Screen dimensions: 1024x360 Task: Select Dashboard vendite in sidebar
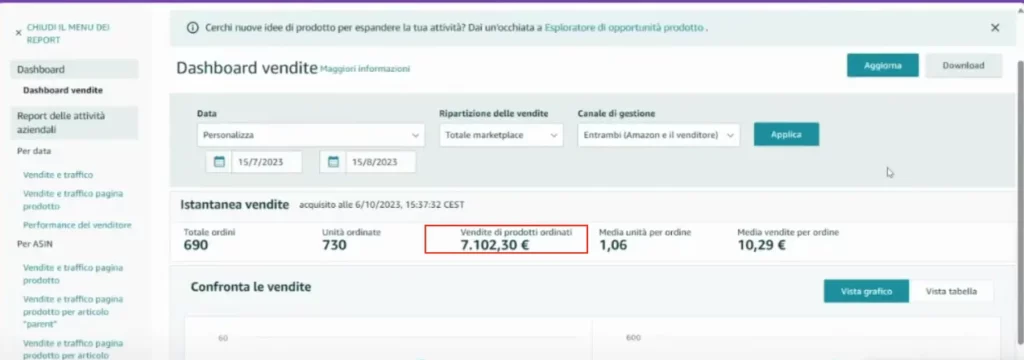pos(63,90)
